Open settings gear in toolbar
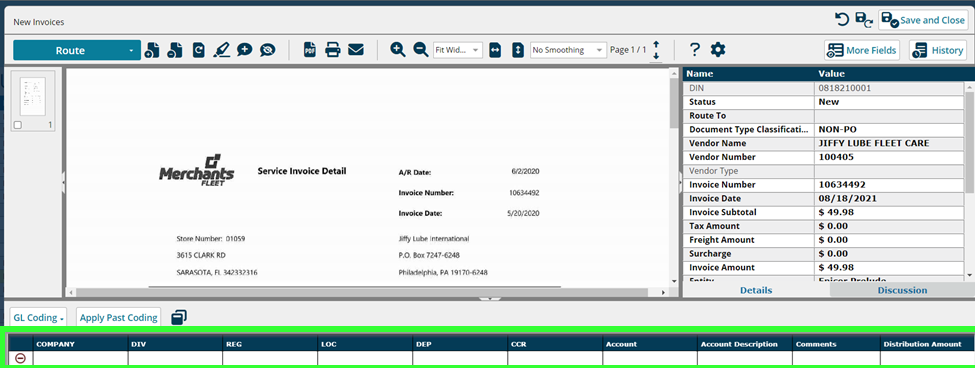The height and width of the screenshot is (368, 975). 718,50
